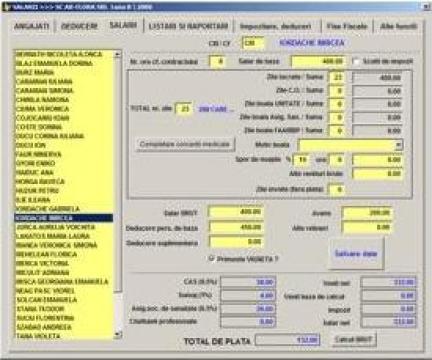
Task: Open the ANGAJATI tab
Action: pos(32,26)
